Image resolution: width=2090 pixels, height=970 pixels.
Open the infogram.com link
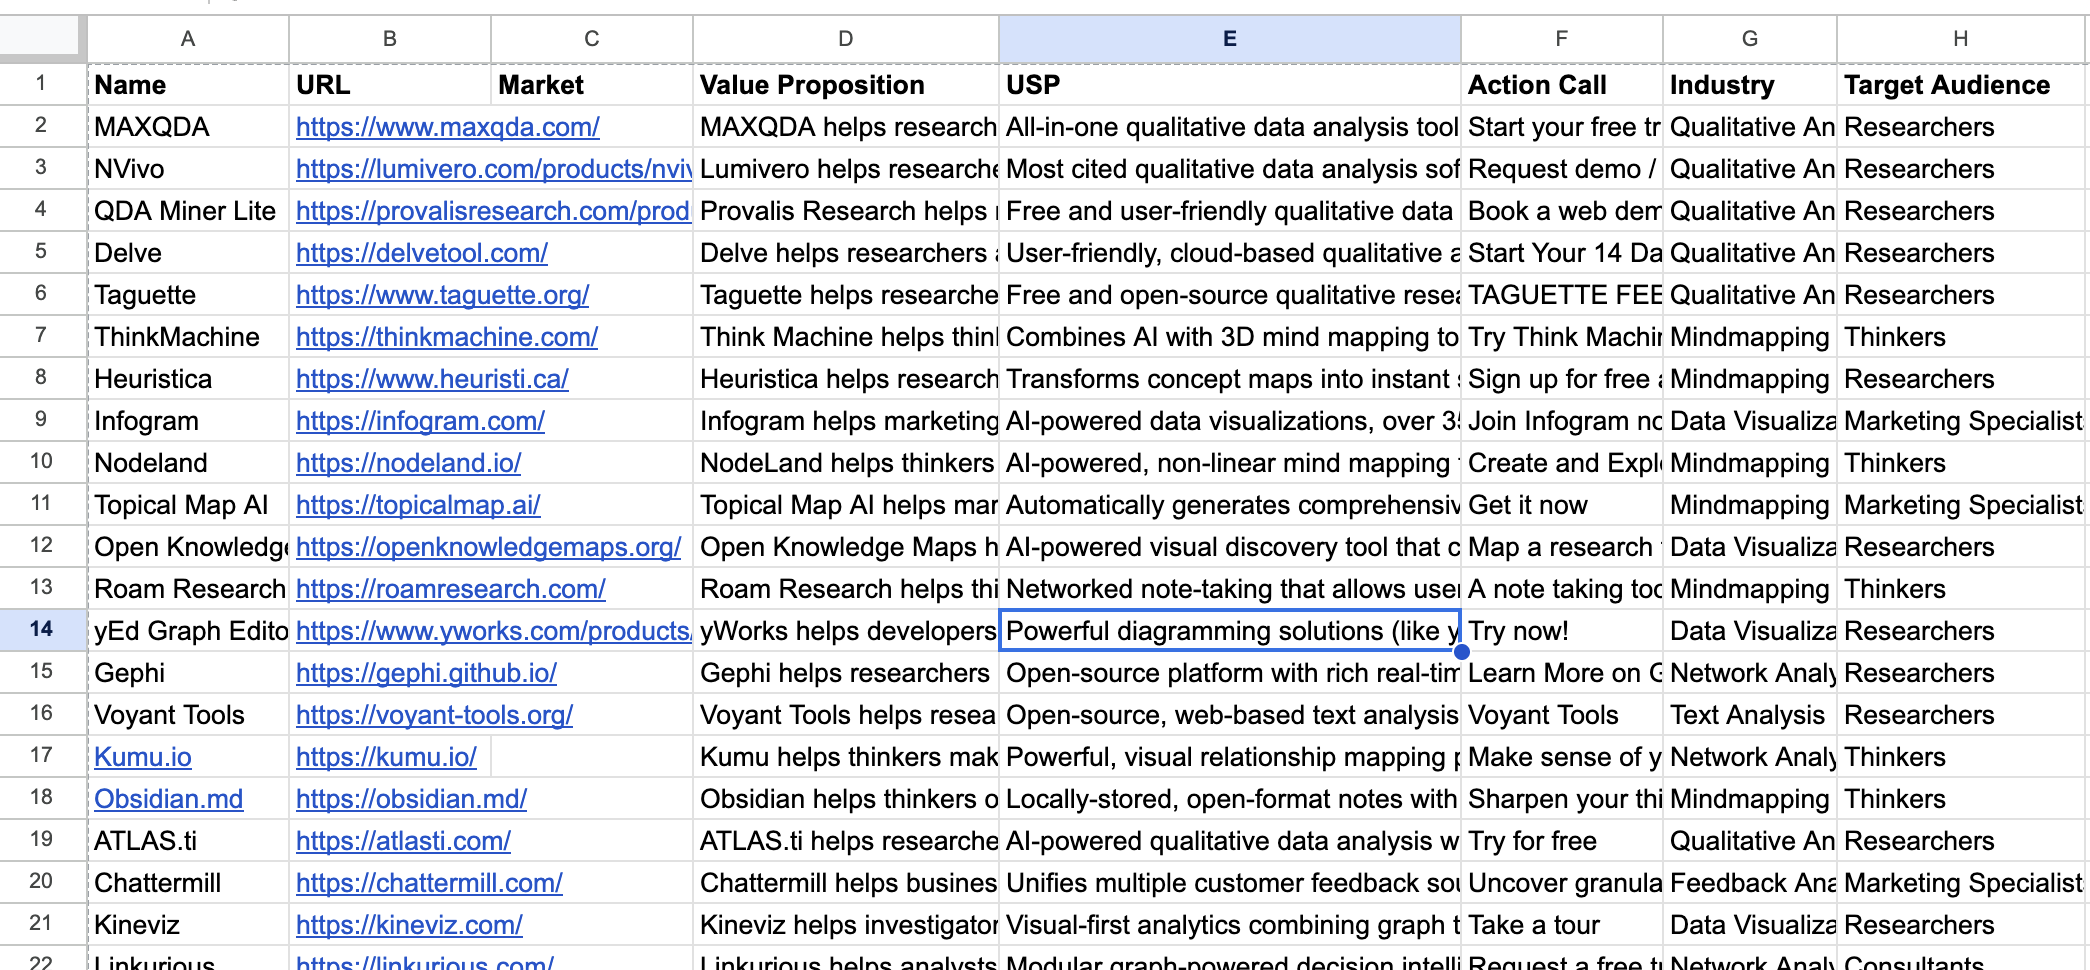click(x=420, y=421)
